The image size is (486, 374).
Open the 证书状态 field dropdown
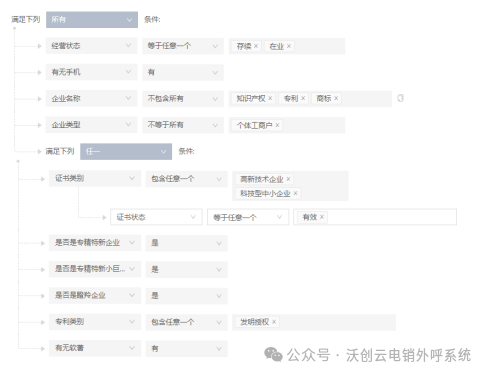pyautogui.click(x=156, y=217)
